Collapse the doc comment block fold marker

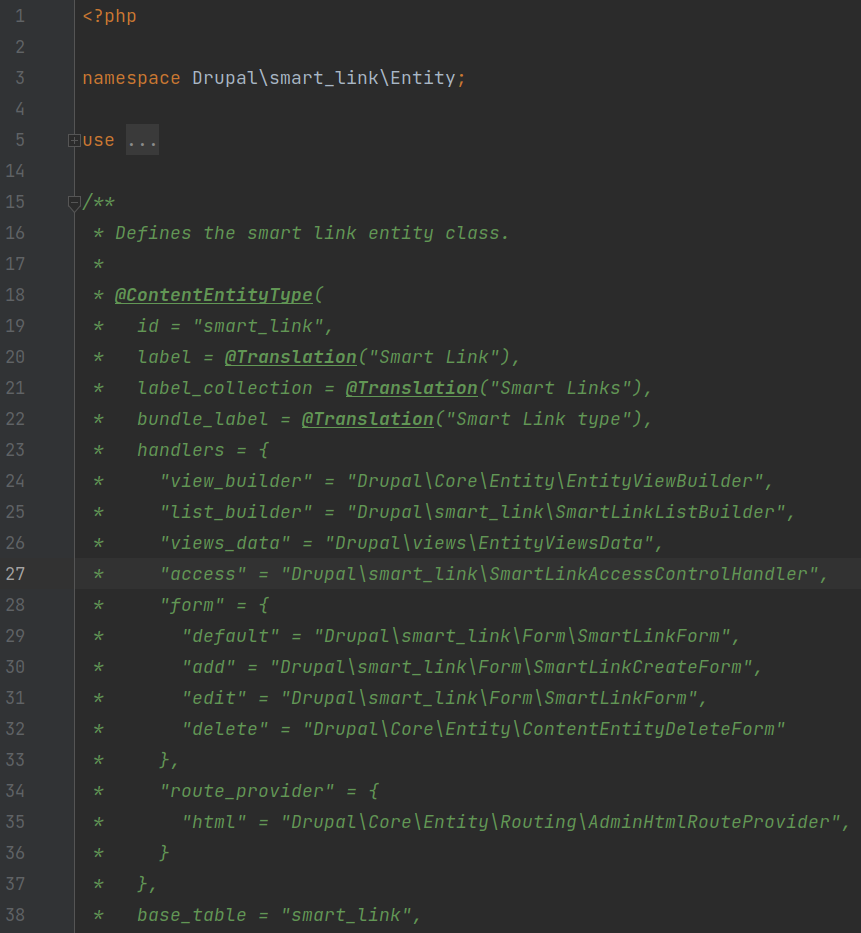click(74, 203)
